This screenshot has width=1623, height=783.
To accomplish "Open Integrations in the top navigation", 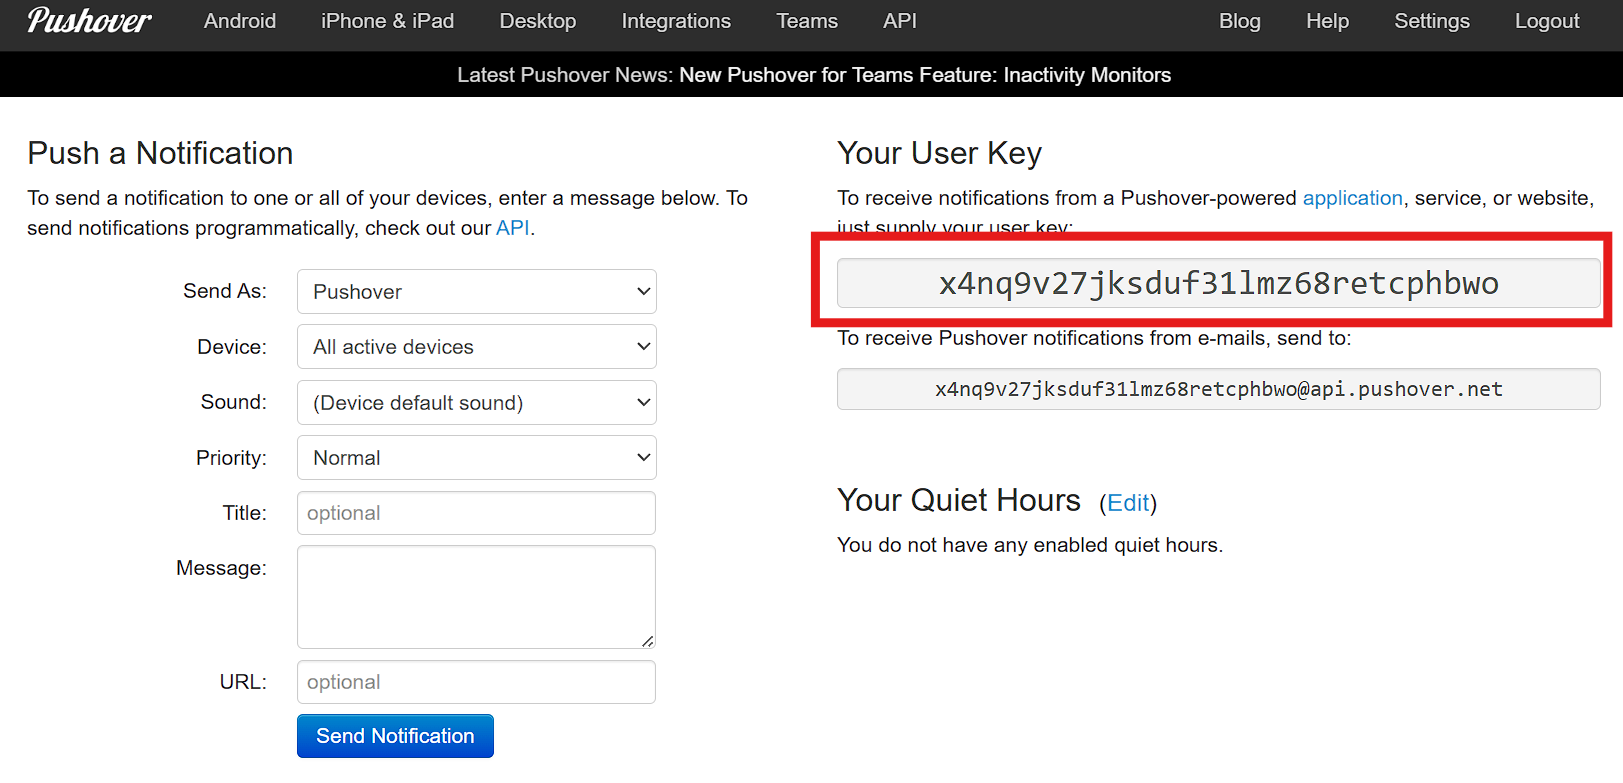I will pyautogui.click(x=676, y=21).
